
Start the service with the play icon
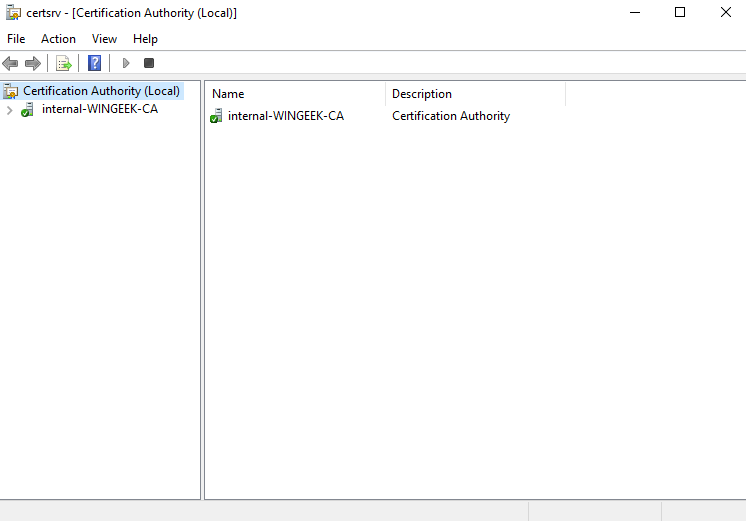(126, 63)
